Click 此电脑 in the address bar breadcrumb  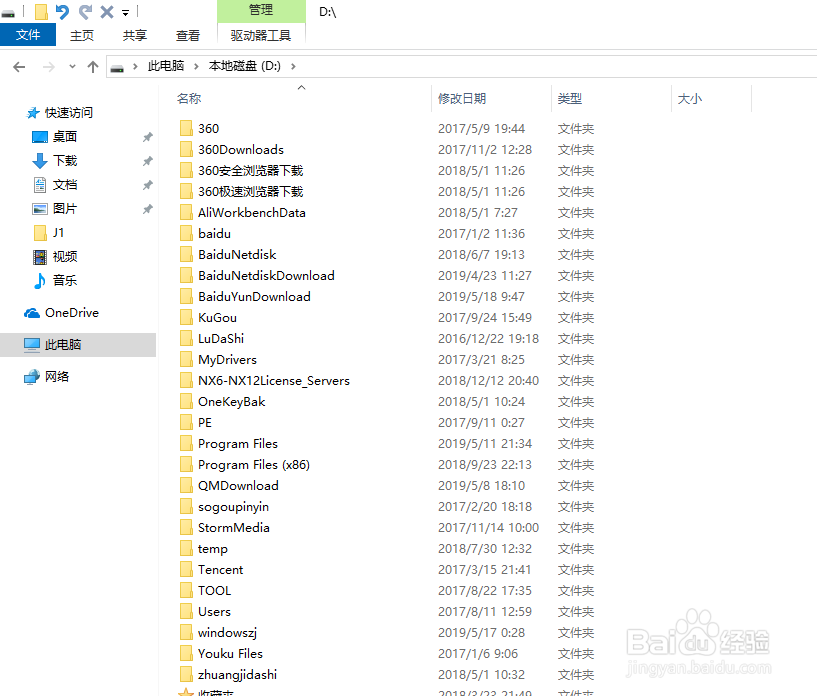[166, 66]
